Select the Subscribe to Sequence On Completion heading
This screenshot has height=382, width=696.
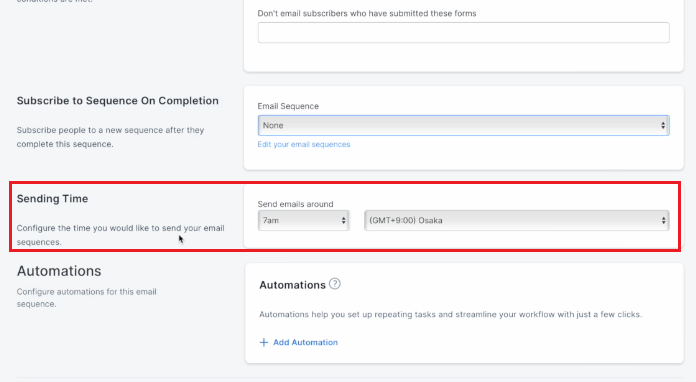(x=118, y=101)
